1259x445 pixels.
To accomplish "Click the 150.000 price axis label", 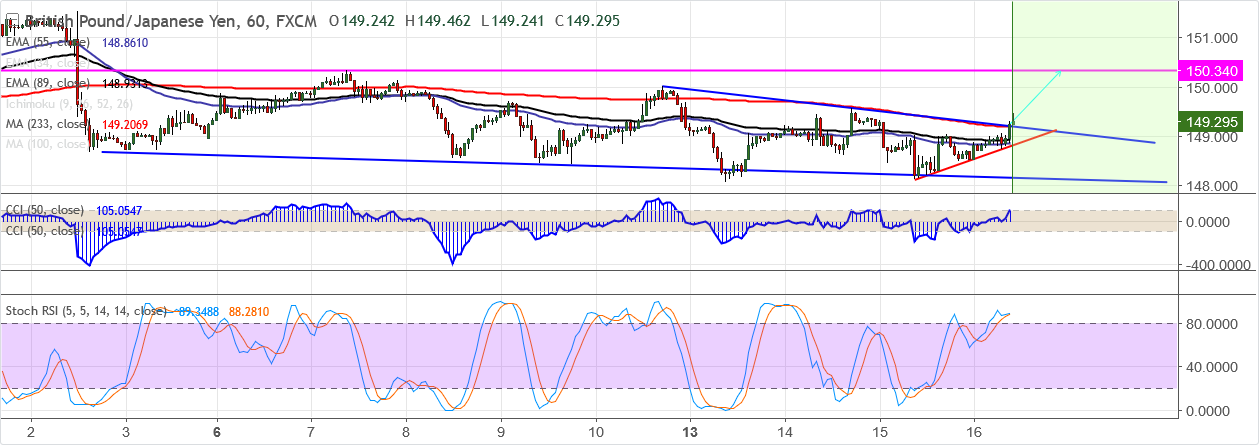I will (x=1213, y=88).
